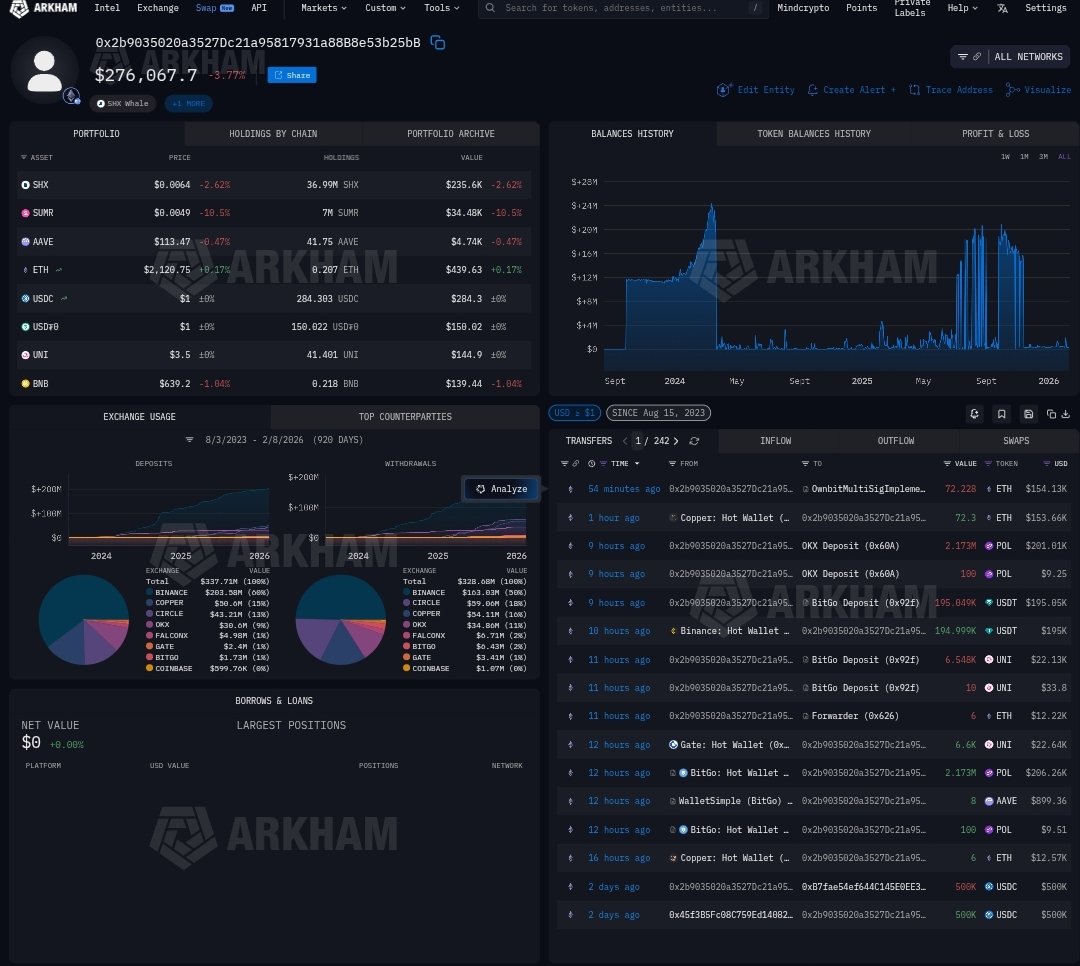Switch to TOKEN BALANCES HISTORY tab
Image resolution: width=1080 pixels, height=966 pixels.
click(813, 134)
